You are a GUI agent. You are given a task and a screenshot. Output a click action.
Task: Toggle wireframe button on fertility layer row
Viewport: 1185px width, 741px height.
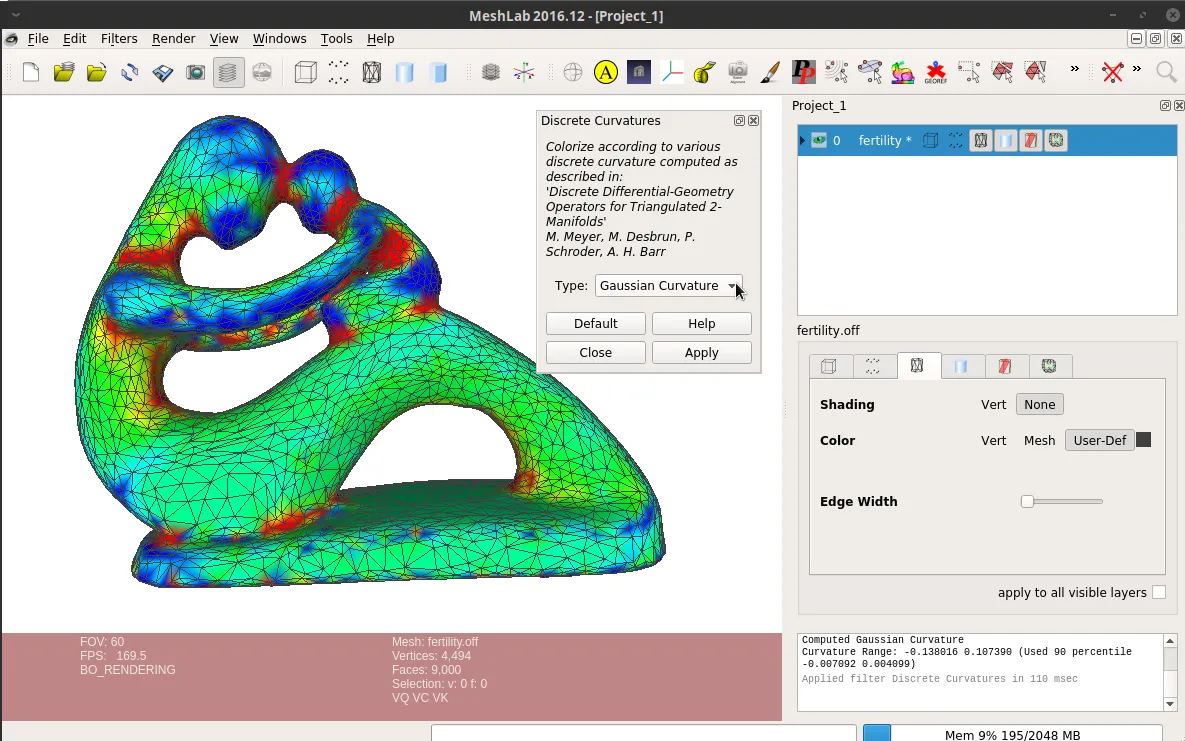click(980, 141)
